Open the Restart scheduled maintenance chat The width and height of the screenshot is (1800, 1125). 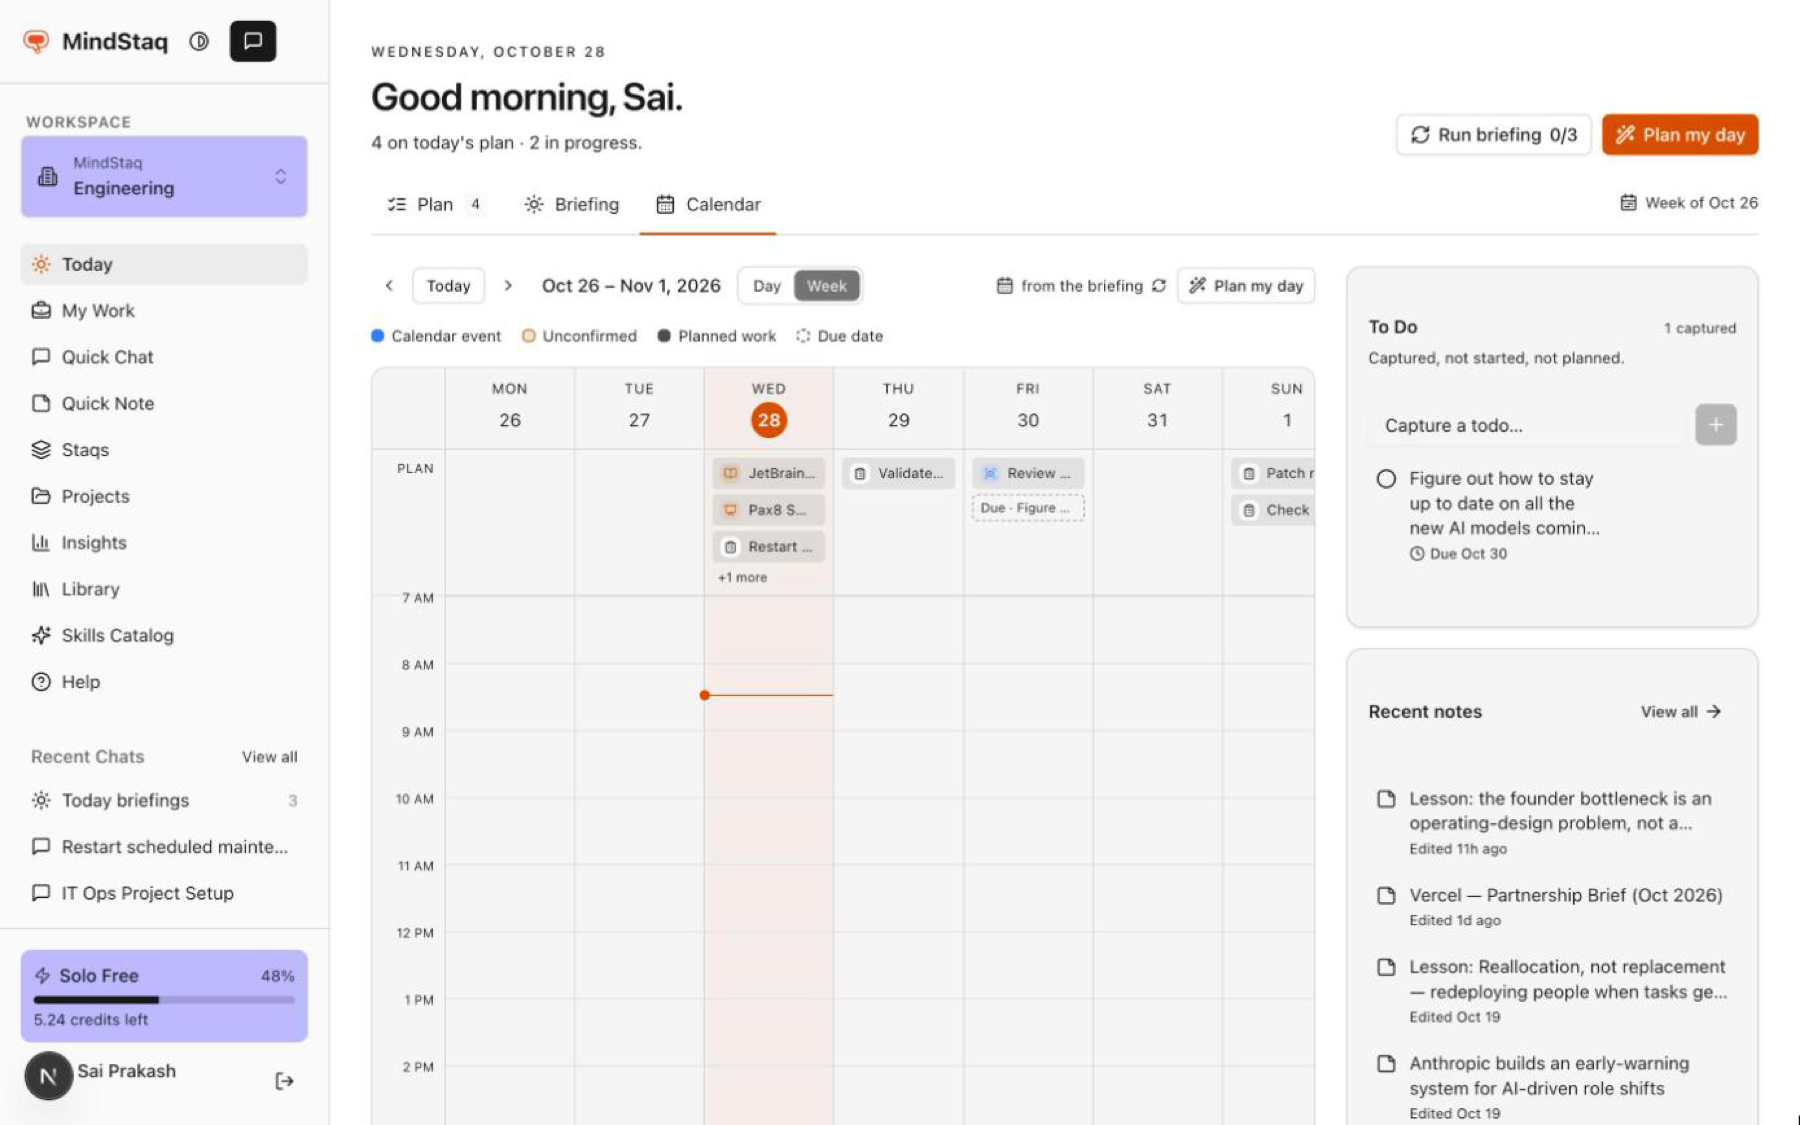point(164,847)
